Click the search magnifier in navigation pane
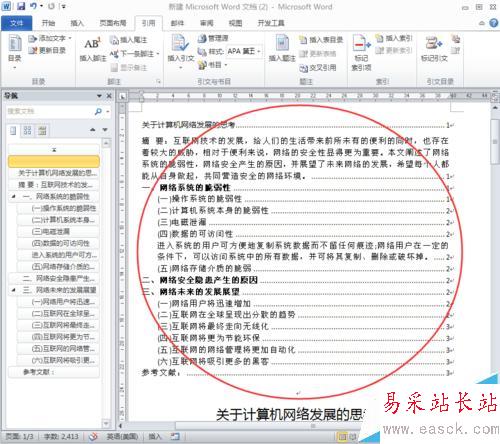The image size is (500, 444). click(x=98, y=111)
